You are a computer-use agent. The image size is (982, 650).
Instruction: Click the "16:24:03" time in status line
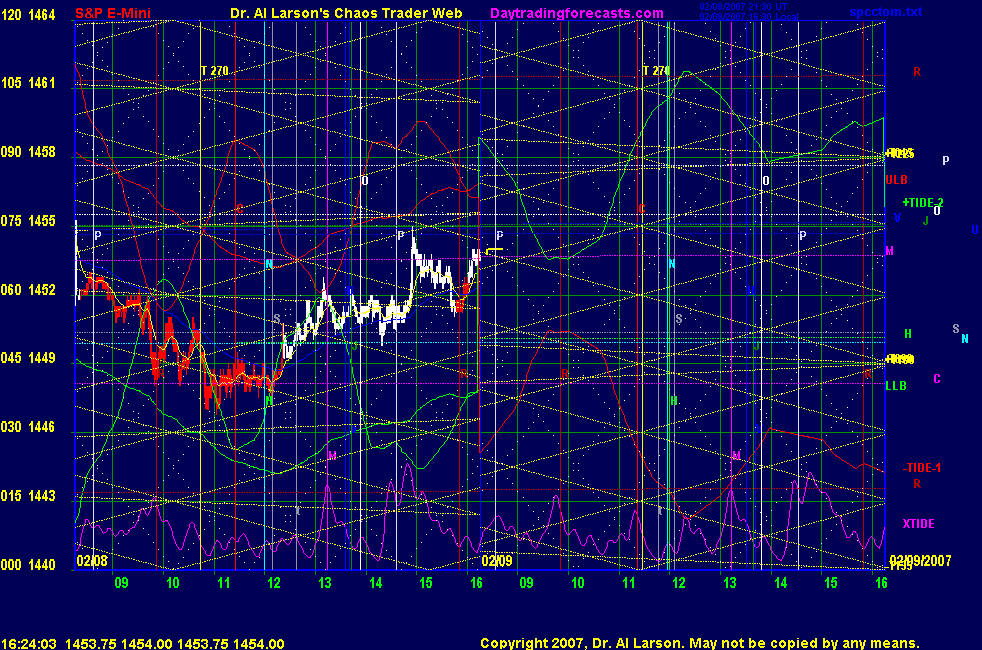tap(29, 643)
